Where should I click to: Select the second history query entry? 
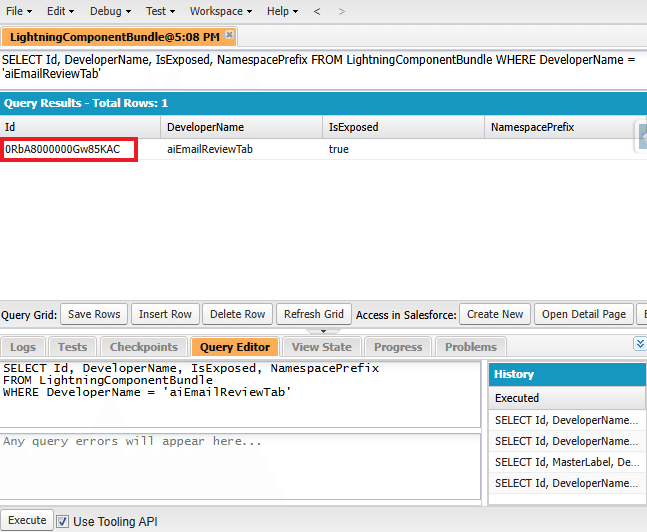pos(567,441)
